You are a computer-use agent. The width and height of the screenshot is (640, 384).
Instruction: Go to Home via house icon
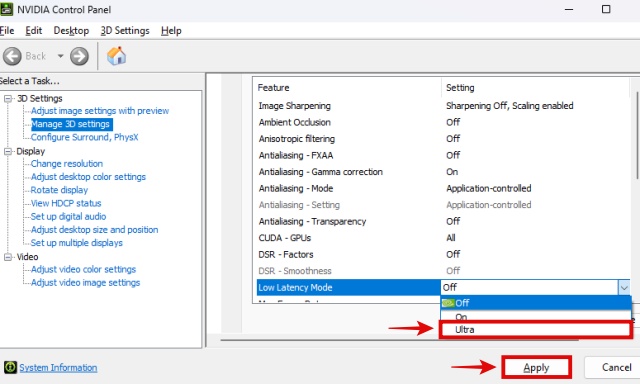click(116, 56)
